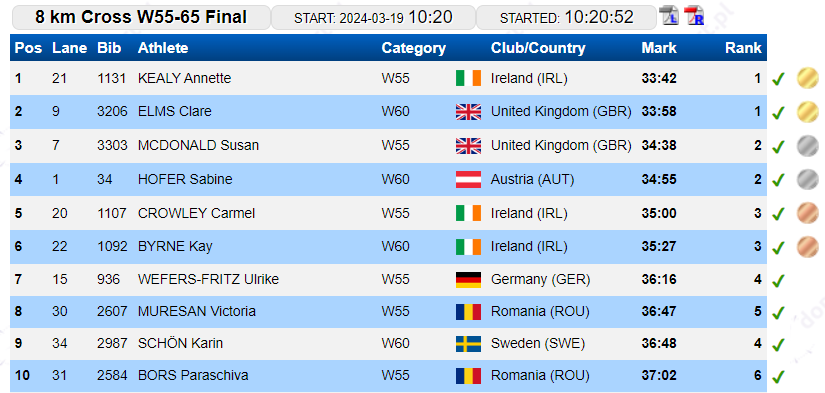The image size is (825, 393).
Task: Sort by the Mark column header
Action: click(x=659, y=48)
